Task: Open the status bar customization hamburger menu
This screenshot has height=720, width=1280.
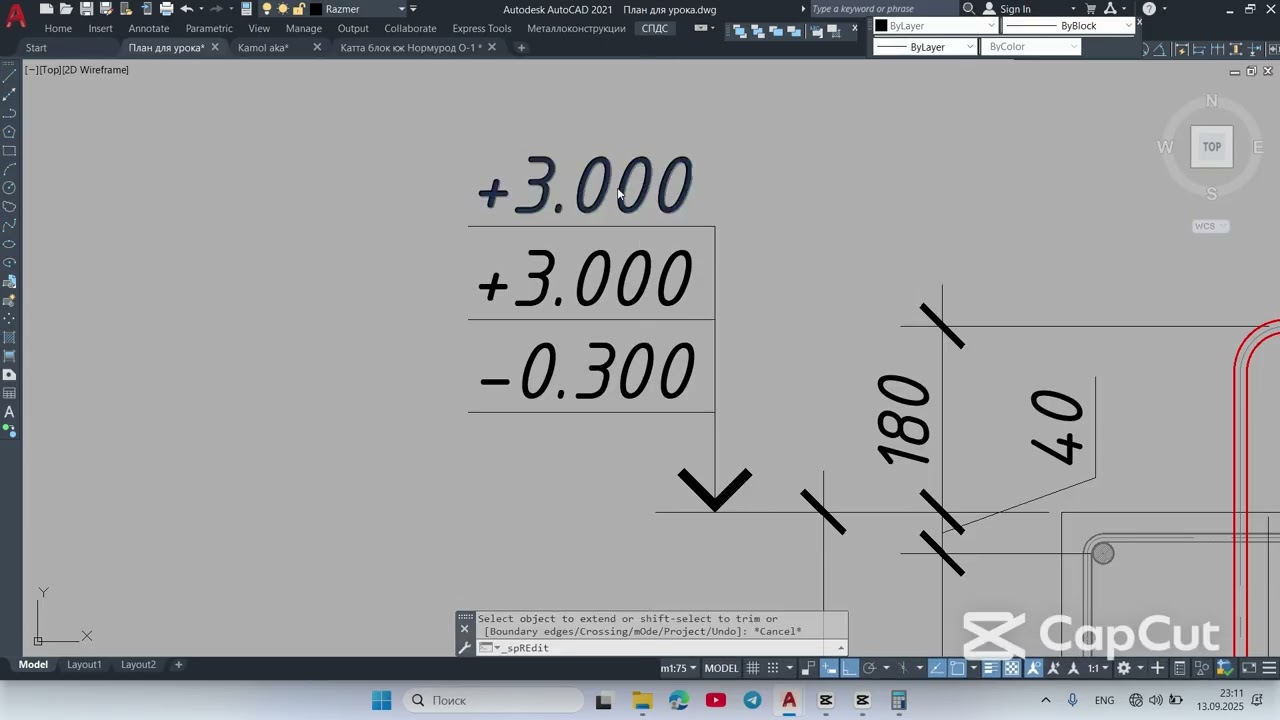Action: coord(1269,668)
